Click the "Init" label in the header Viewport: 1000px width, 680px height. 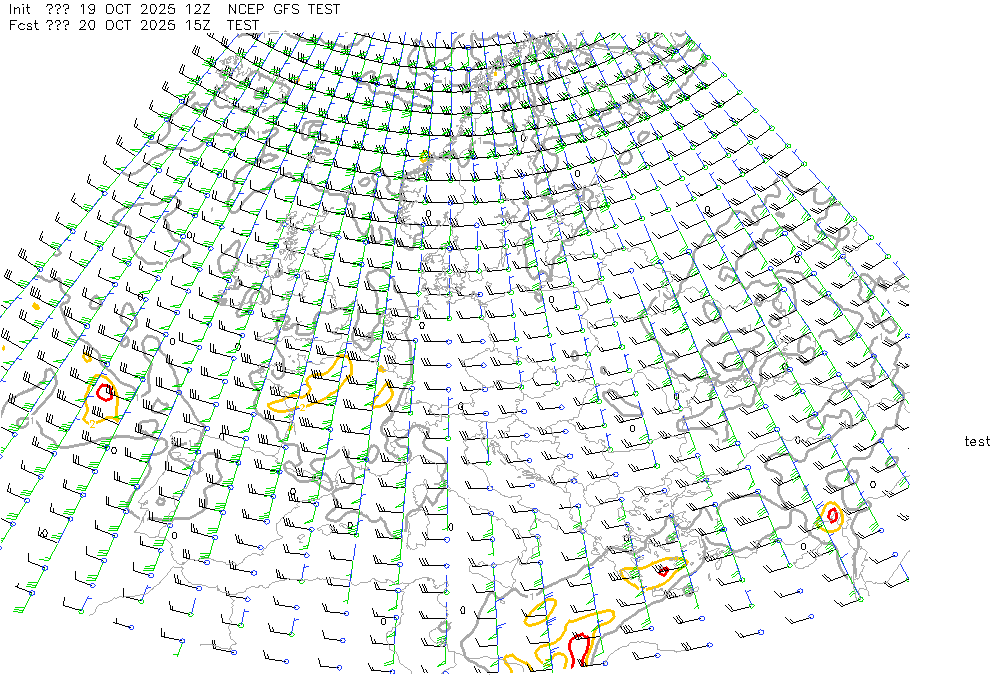point(19,9)
